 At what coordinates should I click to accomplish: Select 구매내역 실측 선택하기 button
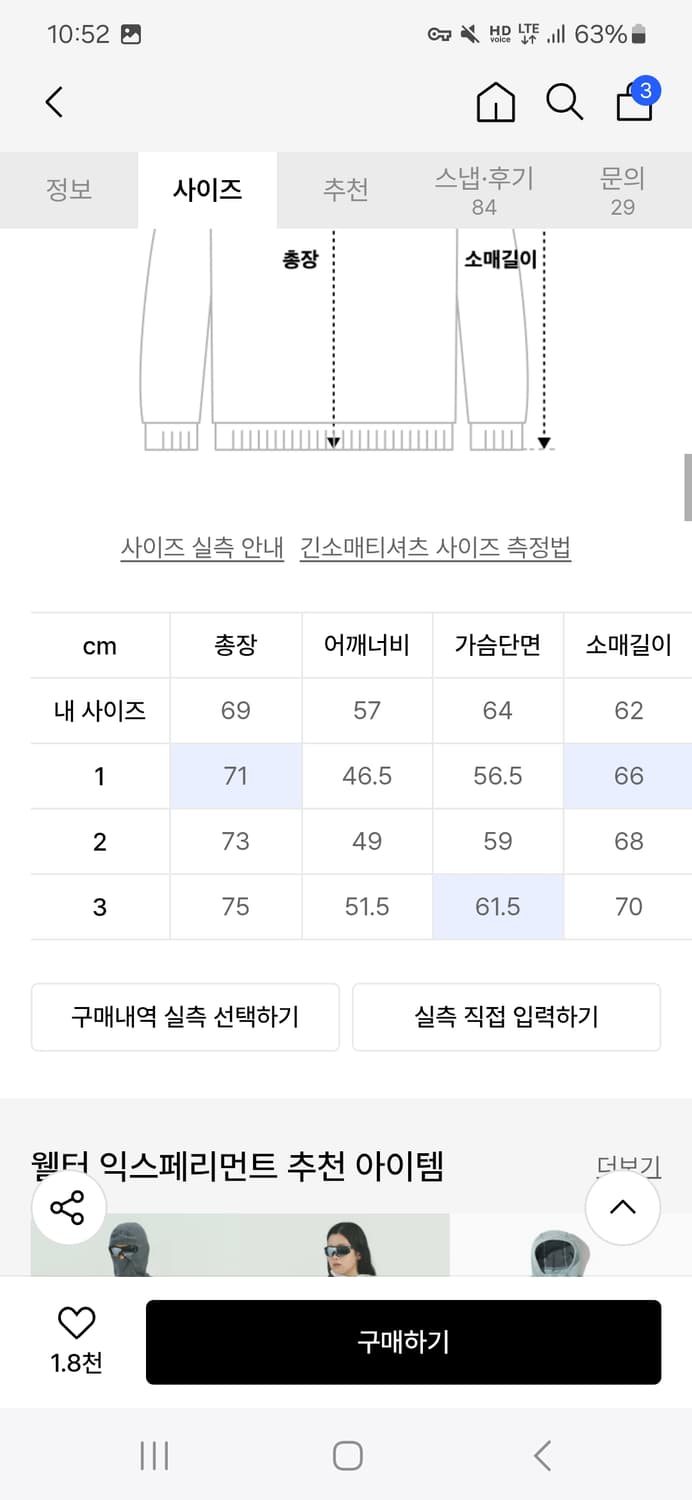[186, 1017]
